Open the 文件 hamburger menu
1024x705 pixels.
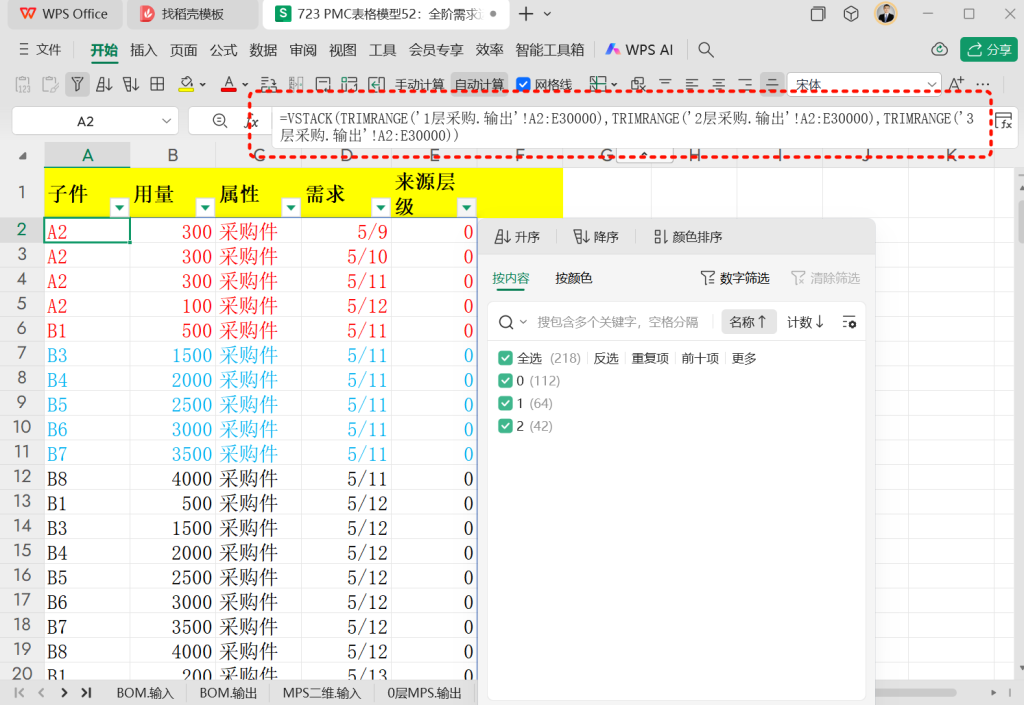(x=39, y=50)
